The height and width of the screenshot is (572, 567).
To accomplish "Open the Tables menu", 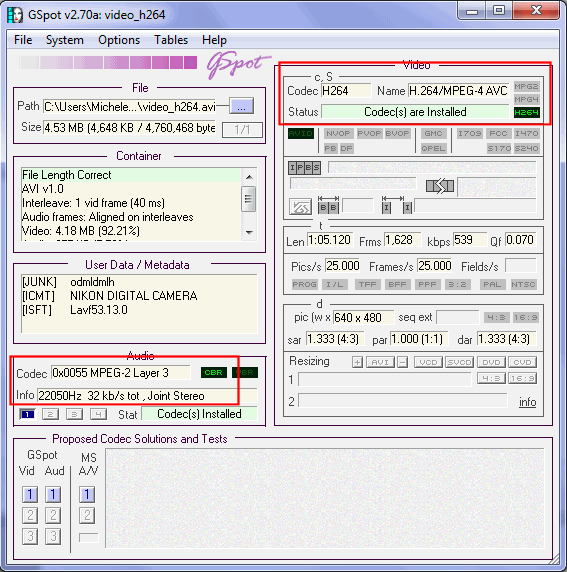I will coord(171,40).
